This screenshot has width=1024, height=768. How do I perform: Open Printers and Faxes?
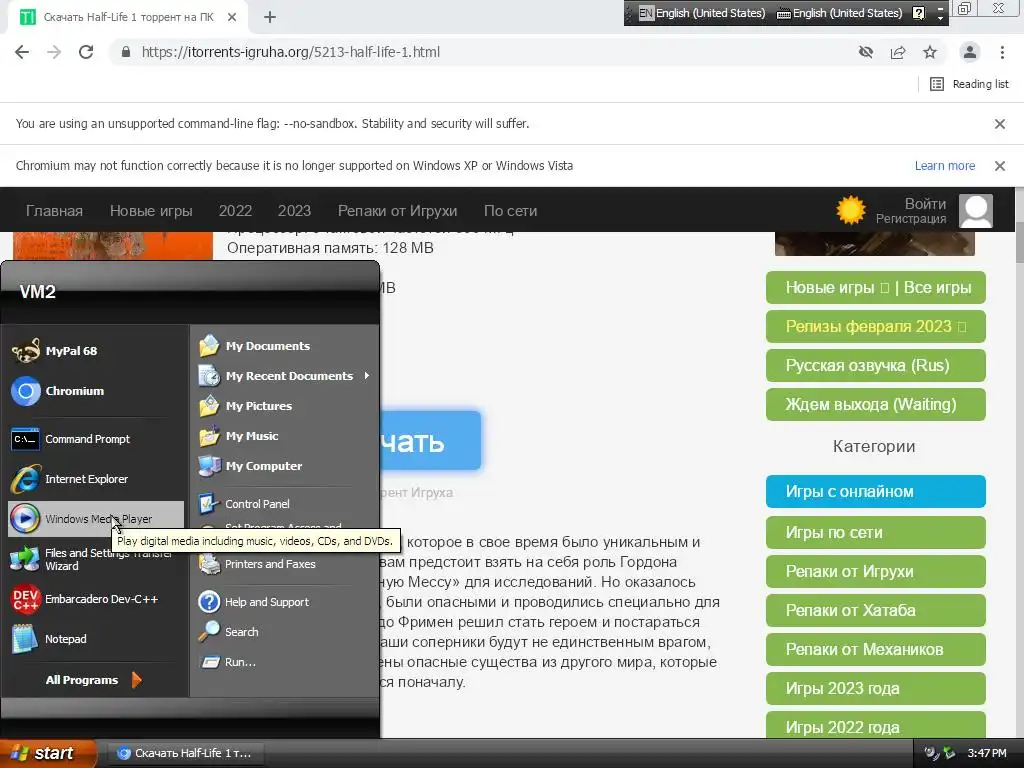pos(284,564)
